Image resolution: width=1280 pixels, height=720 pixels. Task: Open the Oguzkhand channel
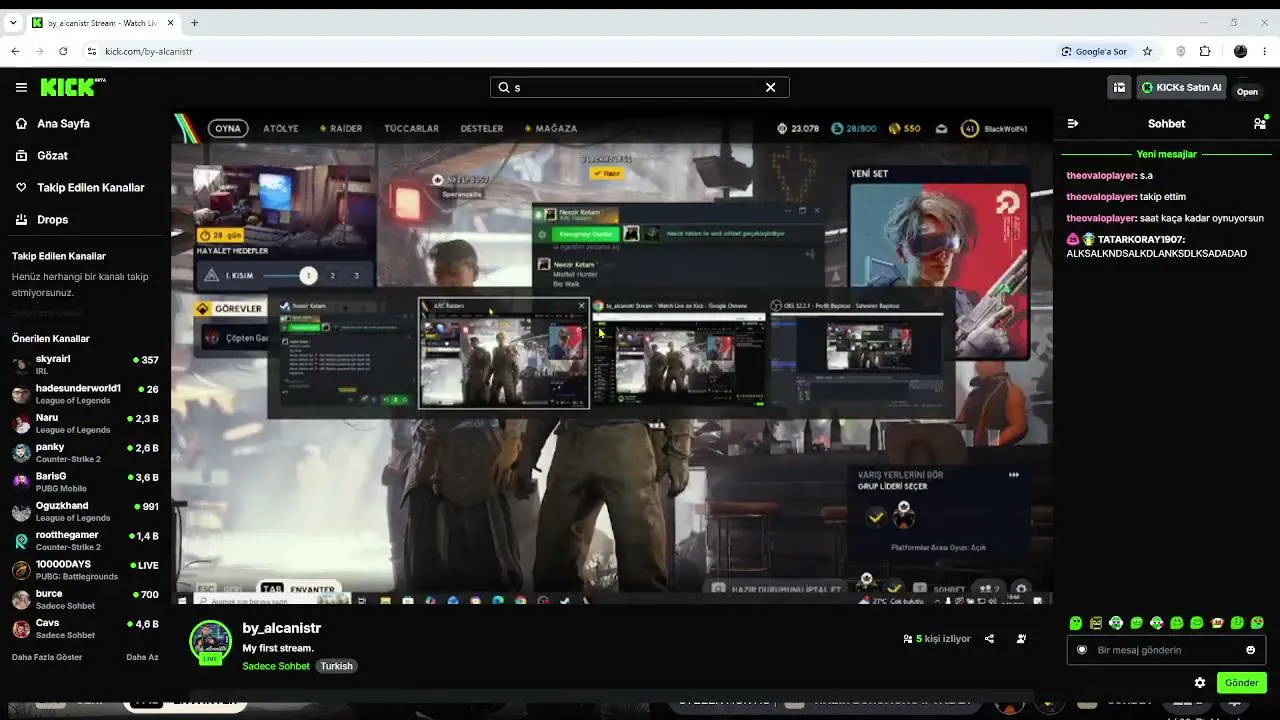[x=85, y=511]
